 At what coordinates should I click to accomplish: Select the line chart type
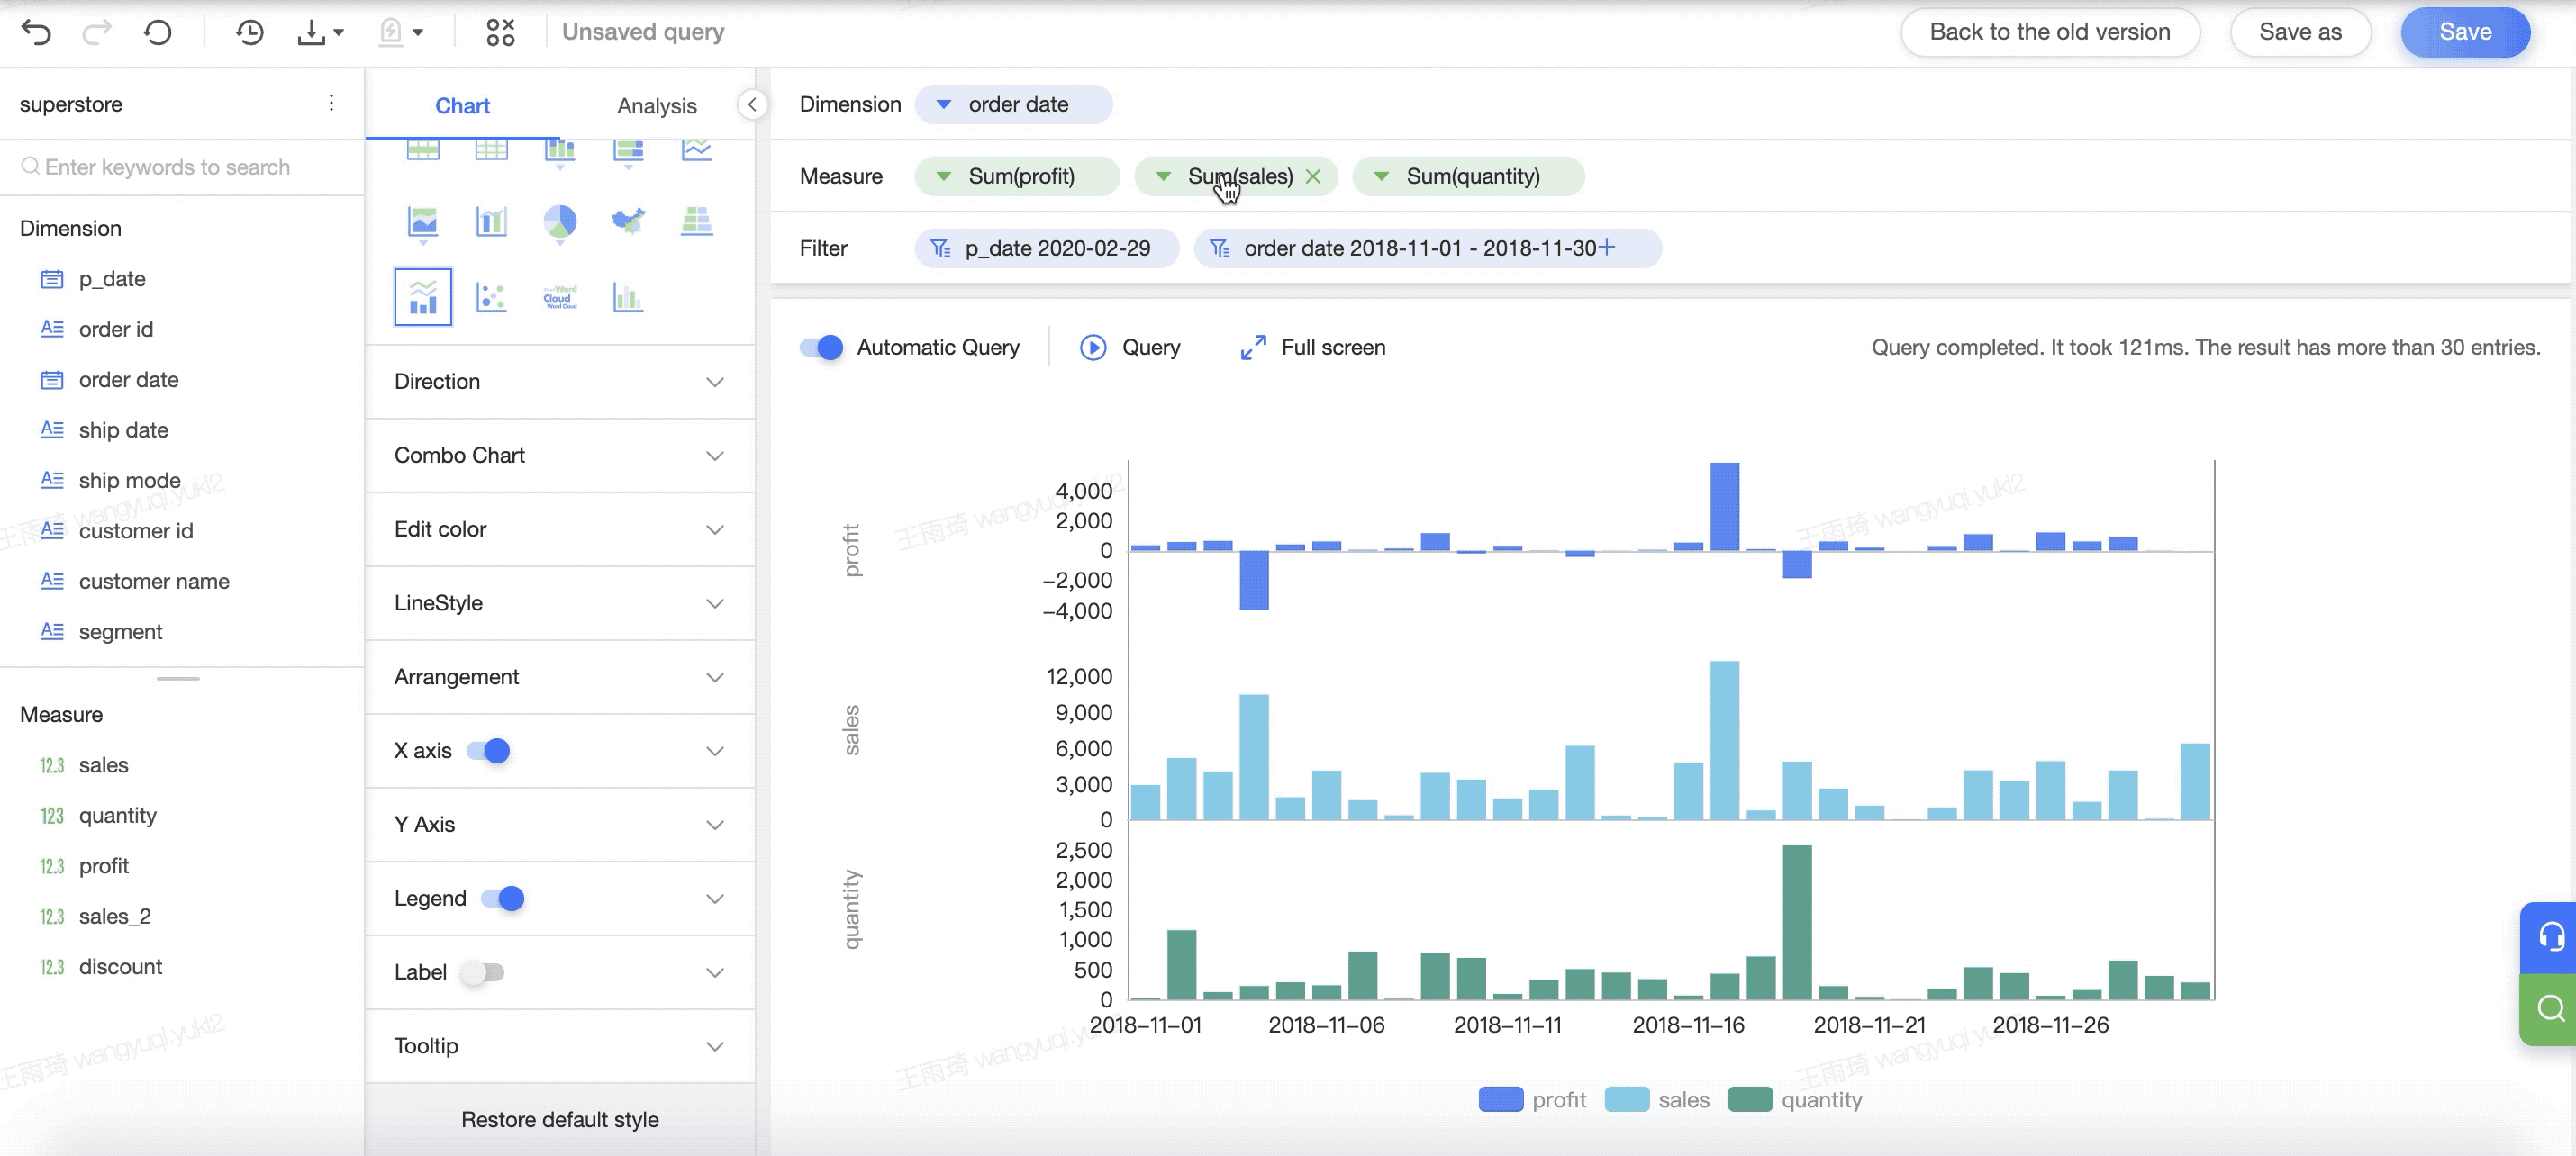(x=696, y=149)
